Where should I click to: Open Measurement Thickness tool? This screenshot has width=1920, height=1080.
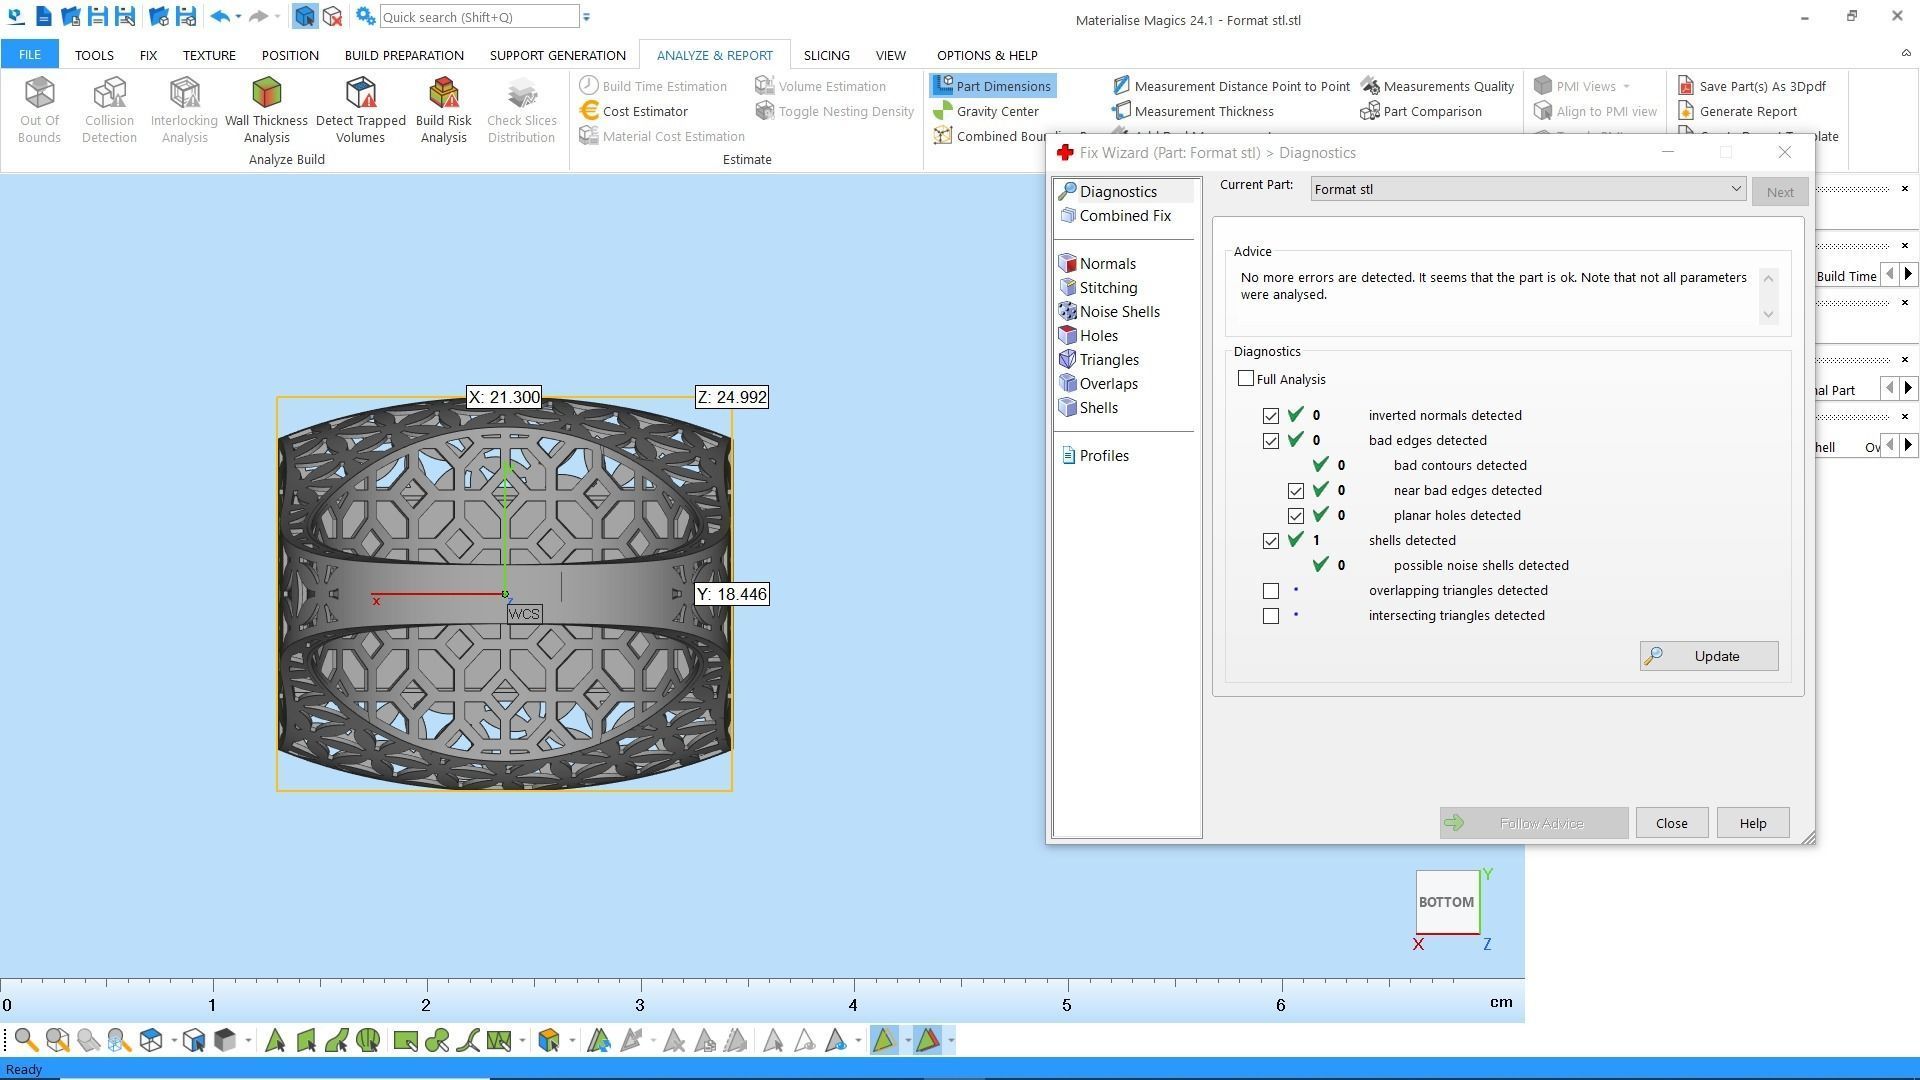[1203, 111]
